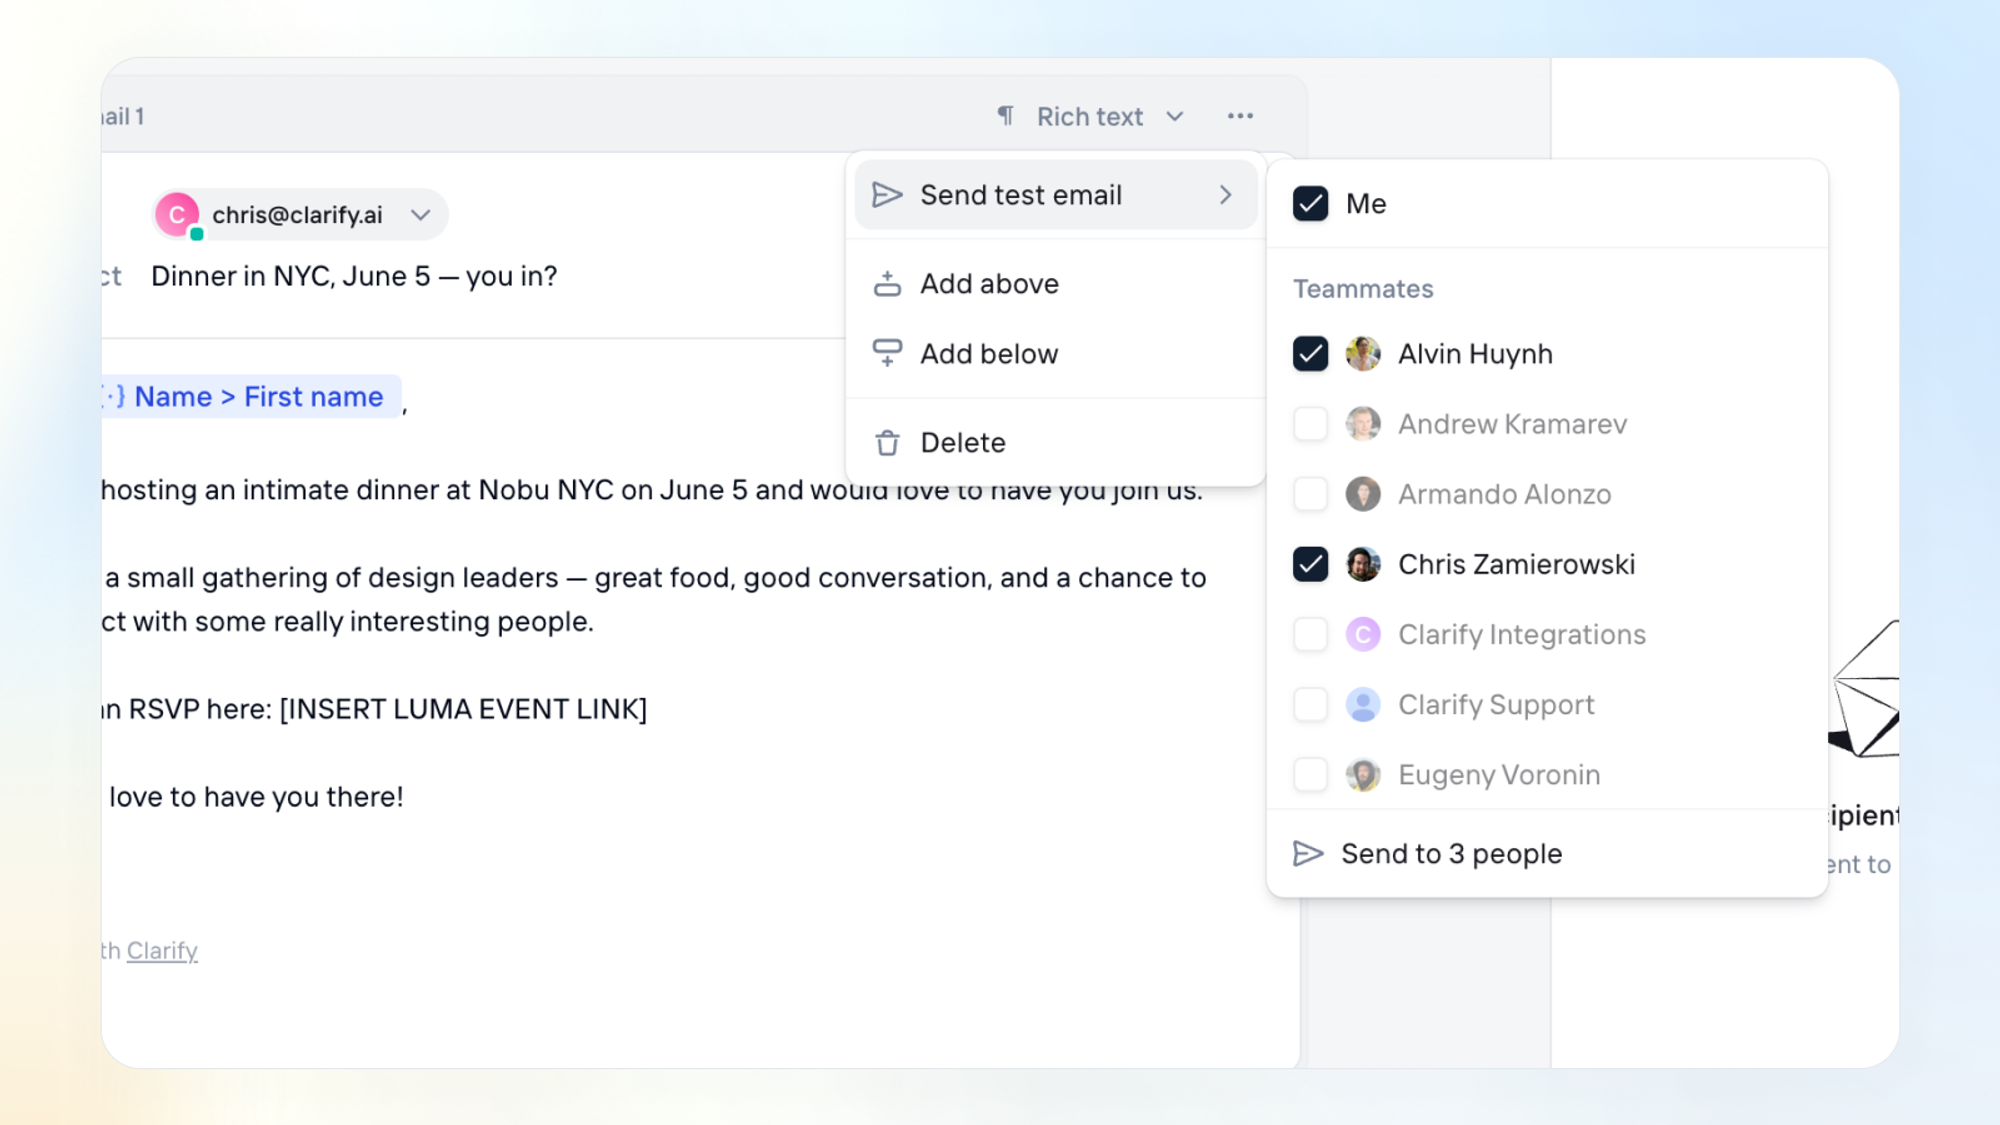2000x1125 pixels.
Task: Expand Send test email submenu arrow
Action: click(1225, 195)
